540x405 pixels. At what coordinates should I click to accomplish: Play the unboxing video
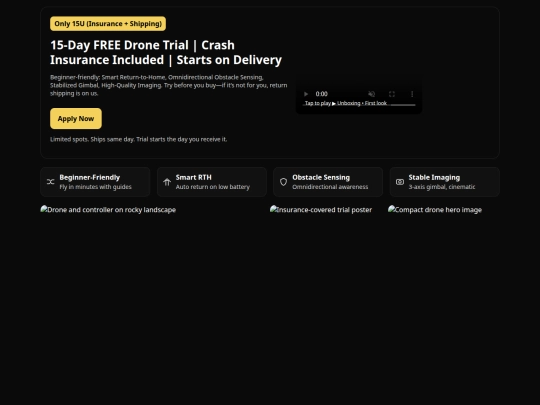pyautogui.click(x=306, y=94)
